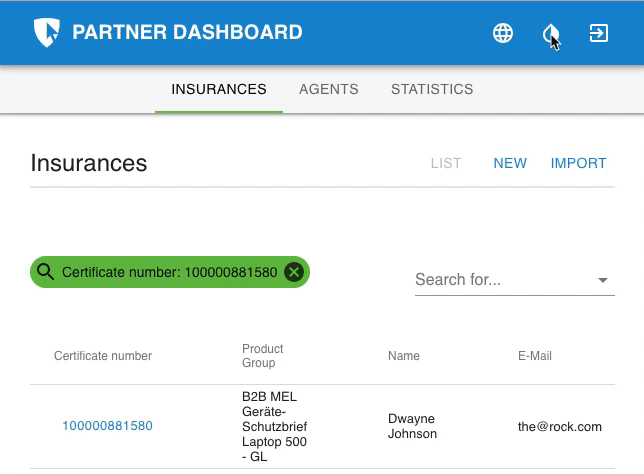Screen dimensions: 644x474
Task: Click the Name column header
Action: (404, 356)
